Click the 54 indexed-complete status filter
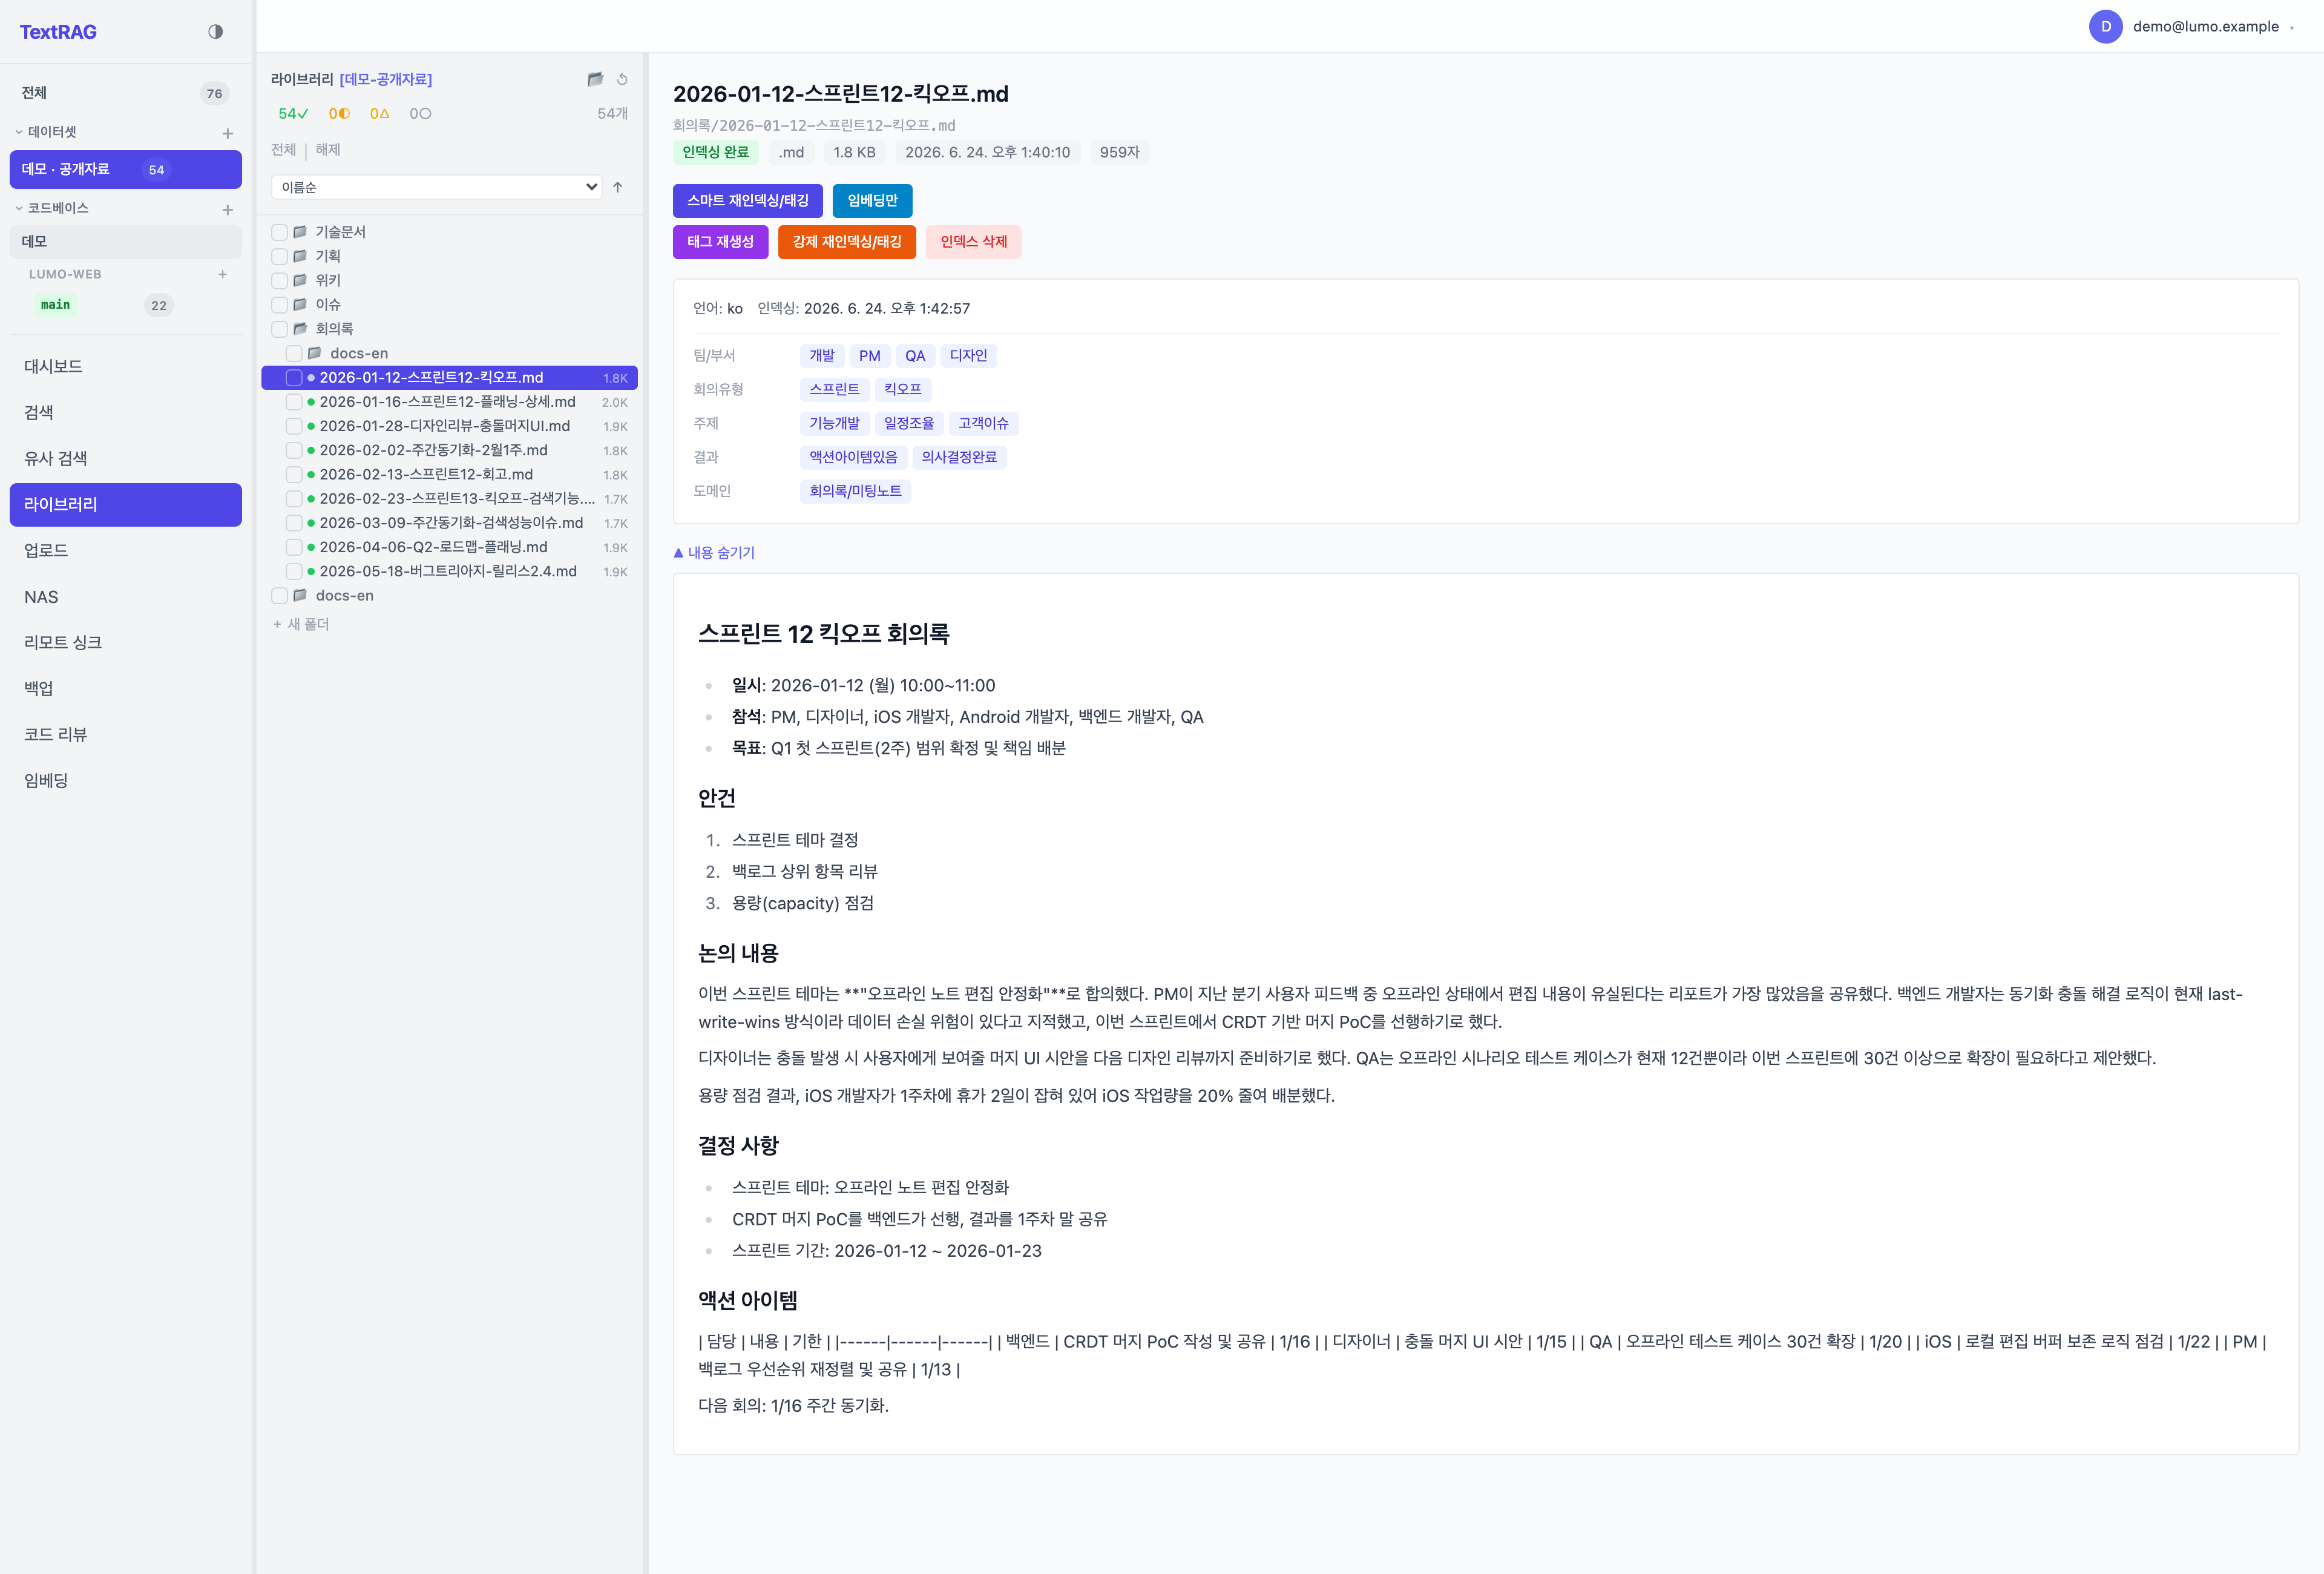The width and height of the screenshot is (2324, 1574). point(293,114)
